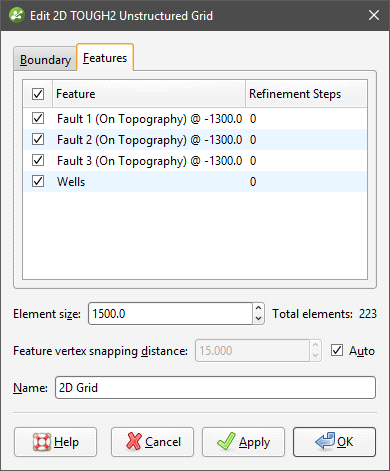This screenshot has height=471, width=390.
Task: Select the Features tab
Action: coord(105,58)
